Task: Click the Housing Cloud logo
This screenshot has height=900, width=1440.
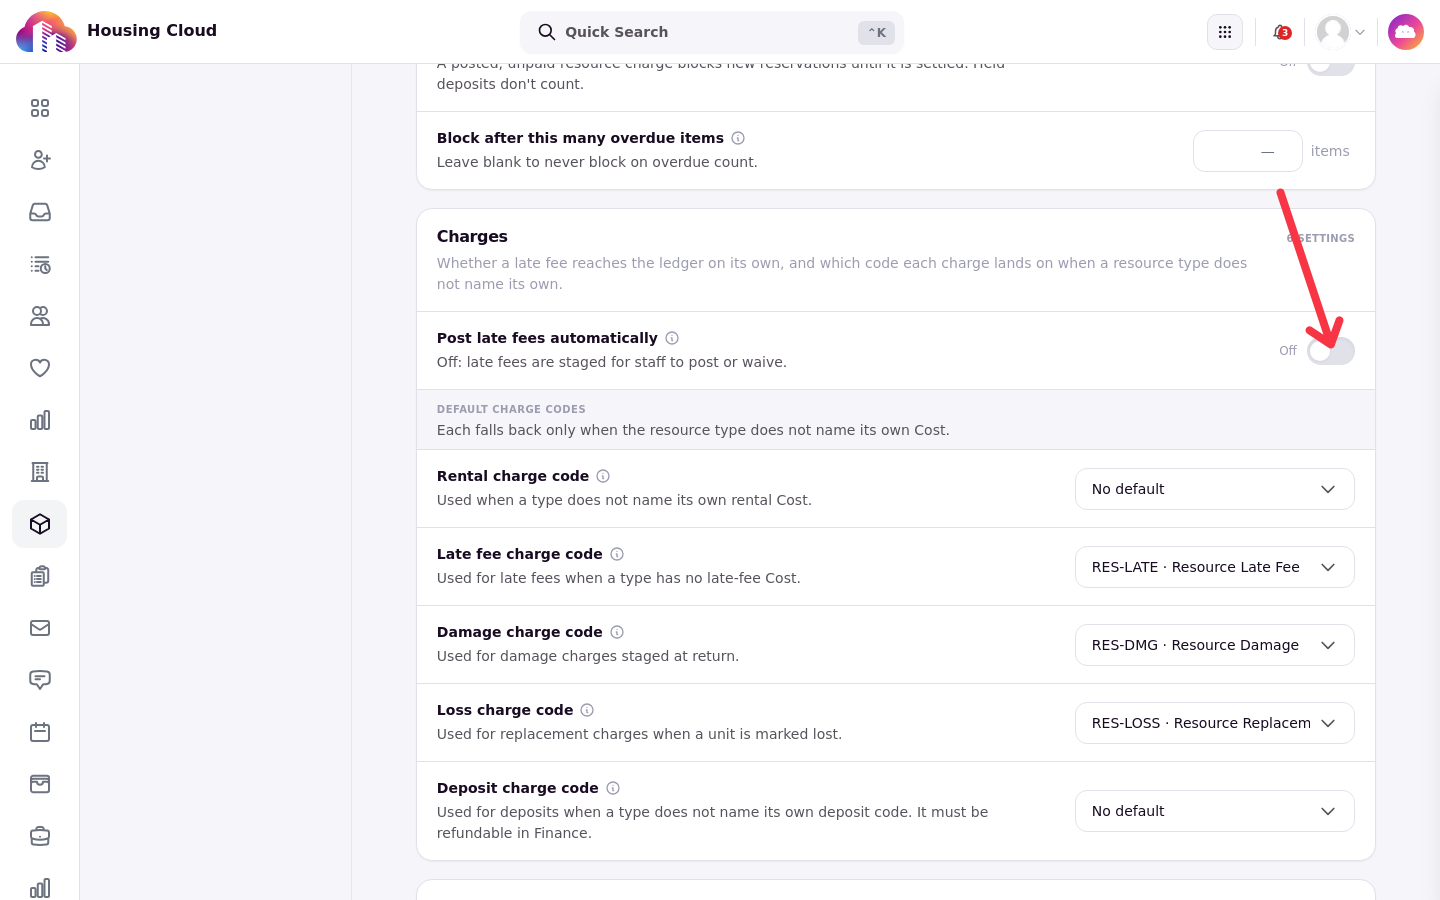Action: coord(46,32)
